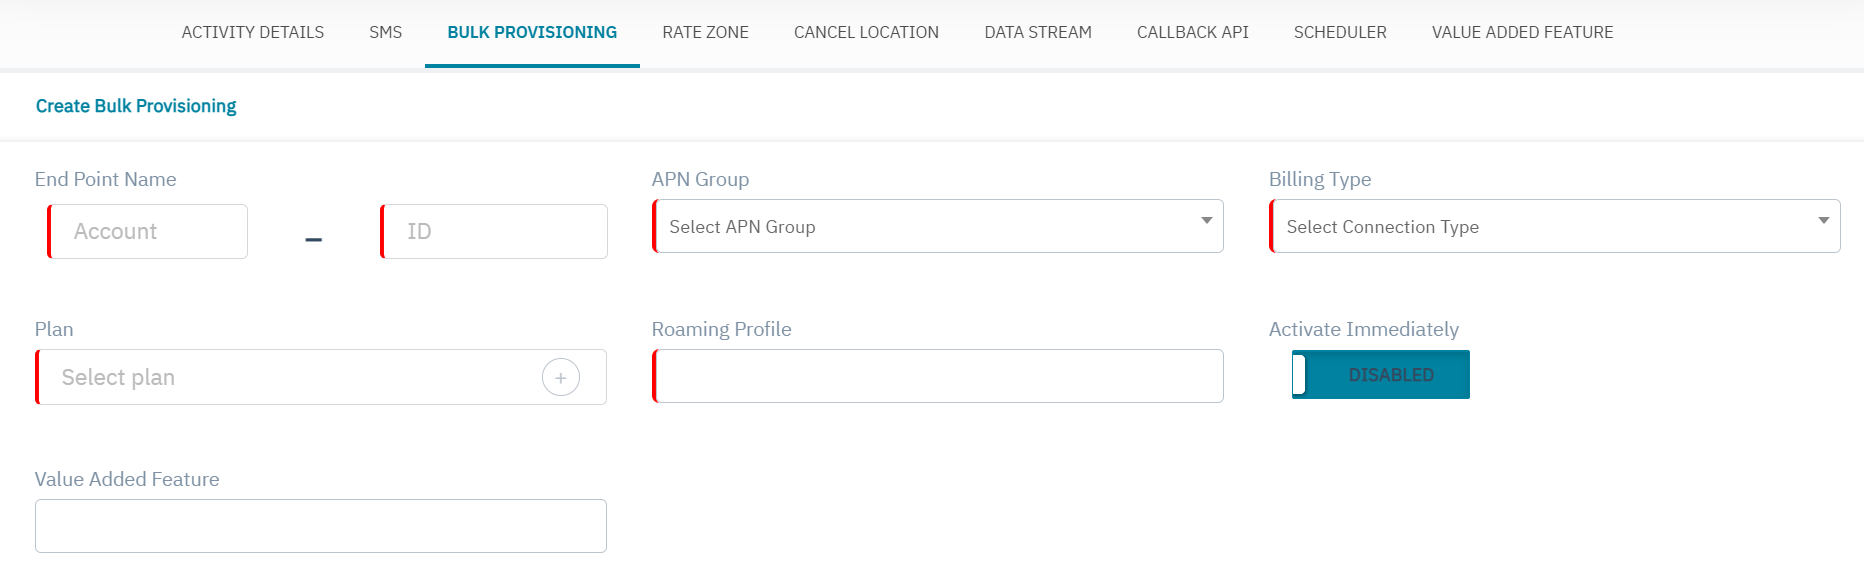
Task: Open the Cancel Location tab
Action: (x=866, y=32)
